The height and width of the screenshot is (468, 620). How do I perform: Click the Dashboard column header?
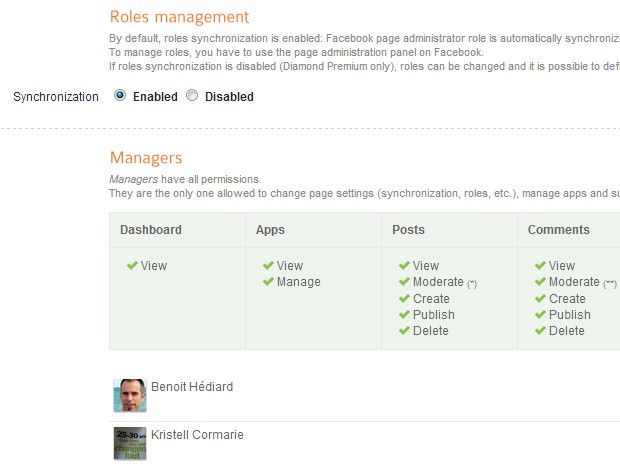click(151, 230)
